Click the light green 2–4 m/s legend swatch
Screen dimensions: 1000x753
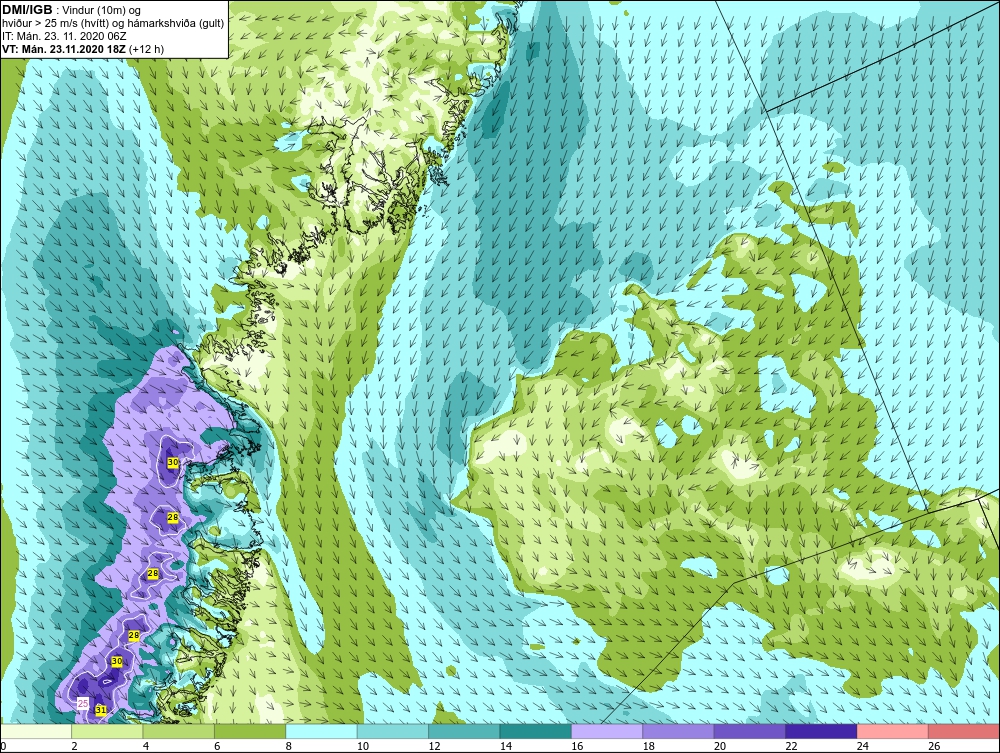point(108,731)
